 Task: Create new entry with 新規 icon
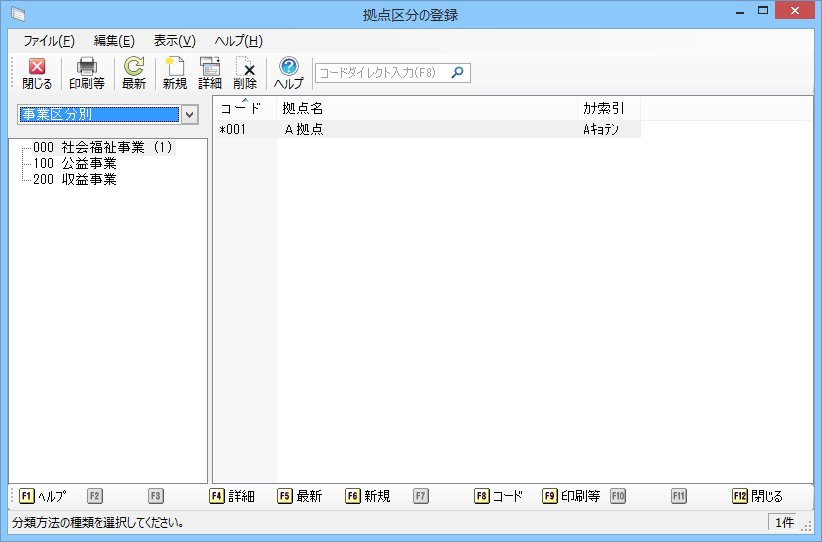tap(174, 73)
